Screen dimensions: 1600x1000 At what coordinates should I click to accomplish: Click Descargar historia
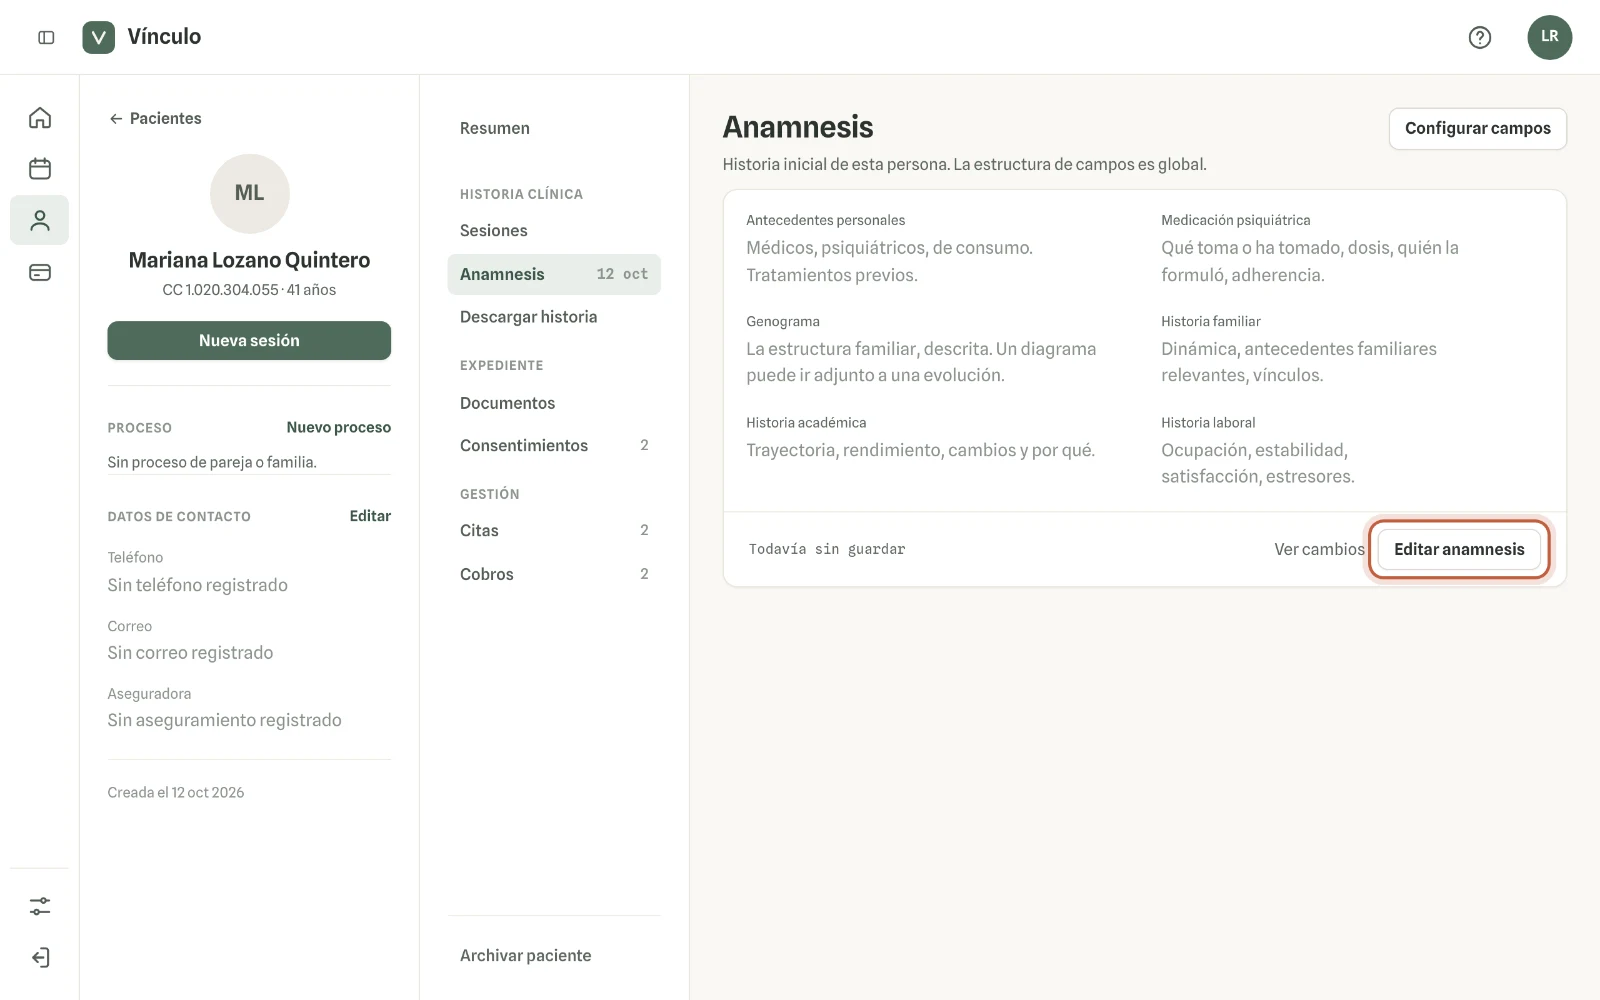point(554,317)
